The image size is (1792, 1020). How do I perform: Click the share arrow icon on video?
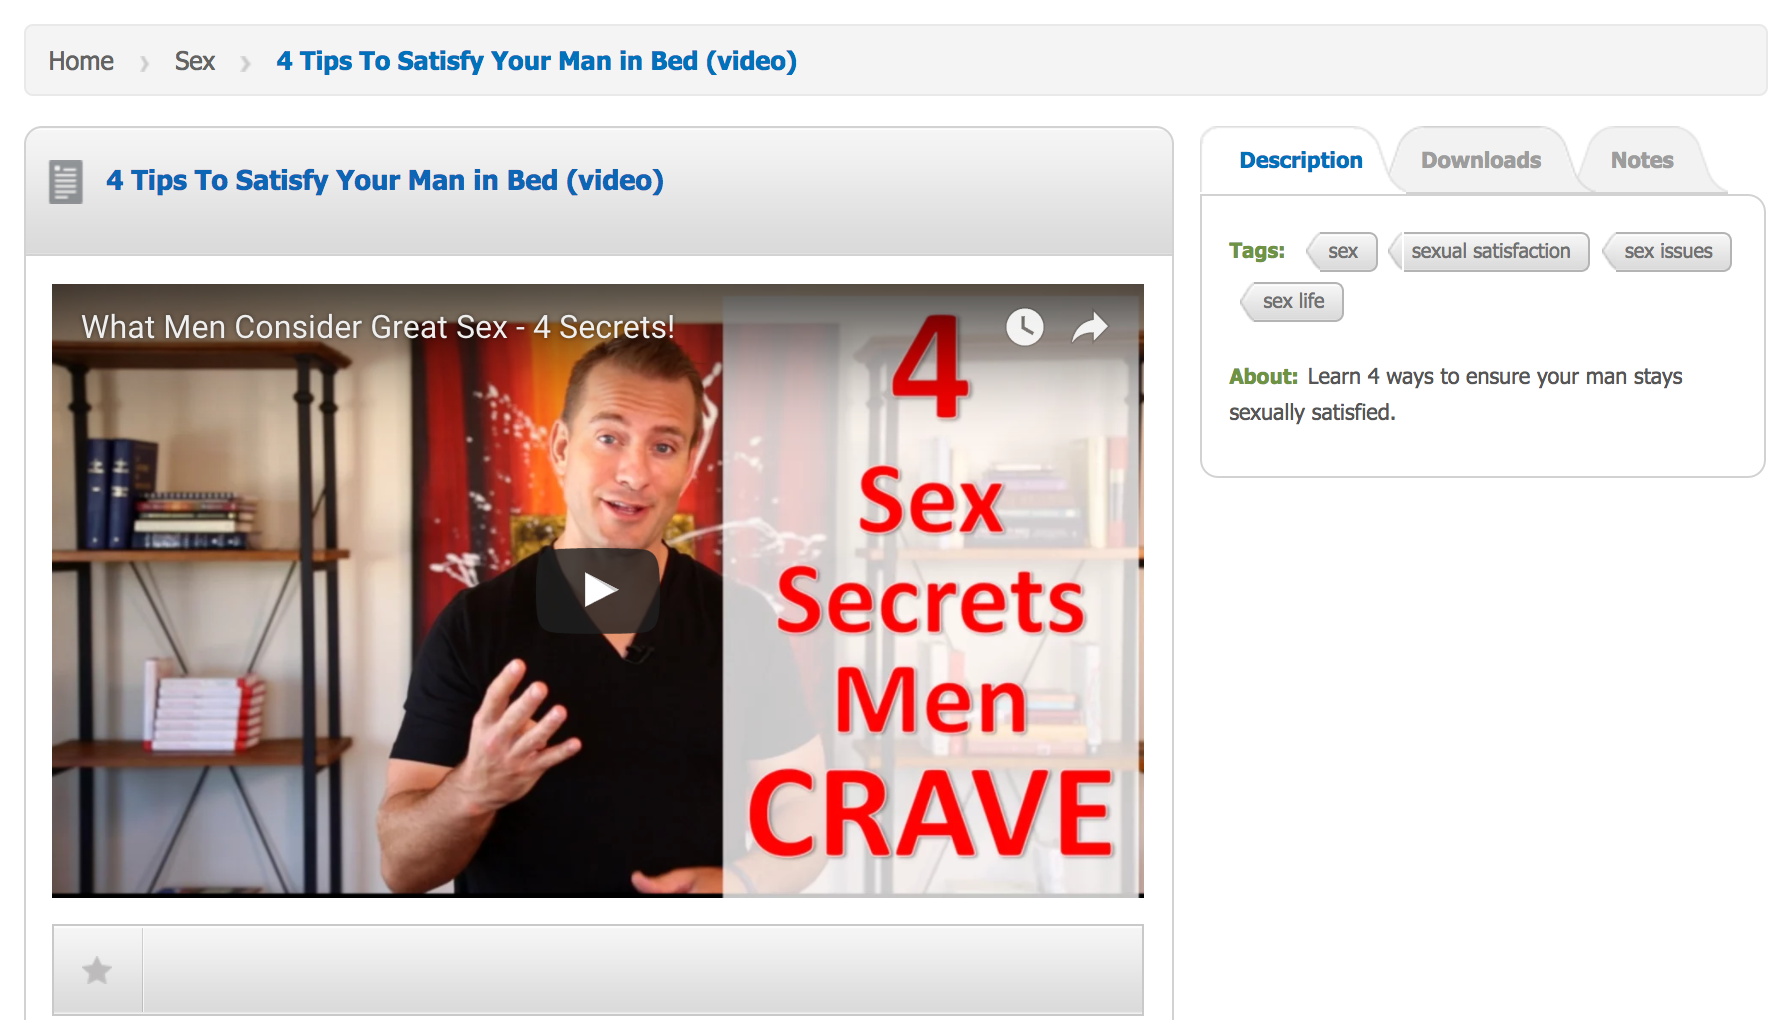click(x=1090, y=327)
